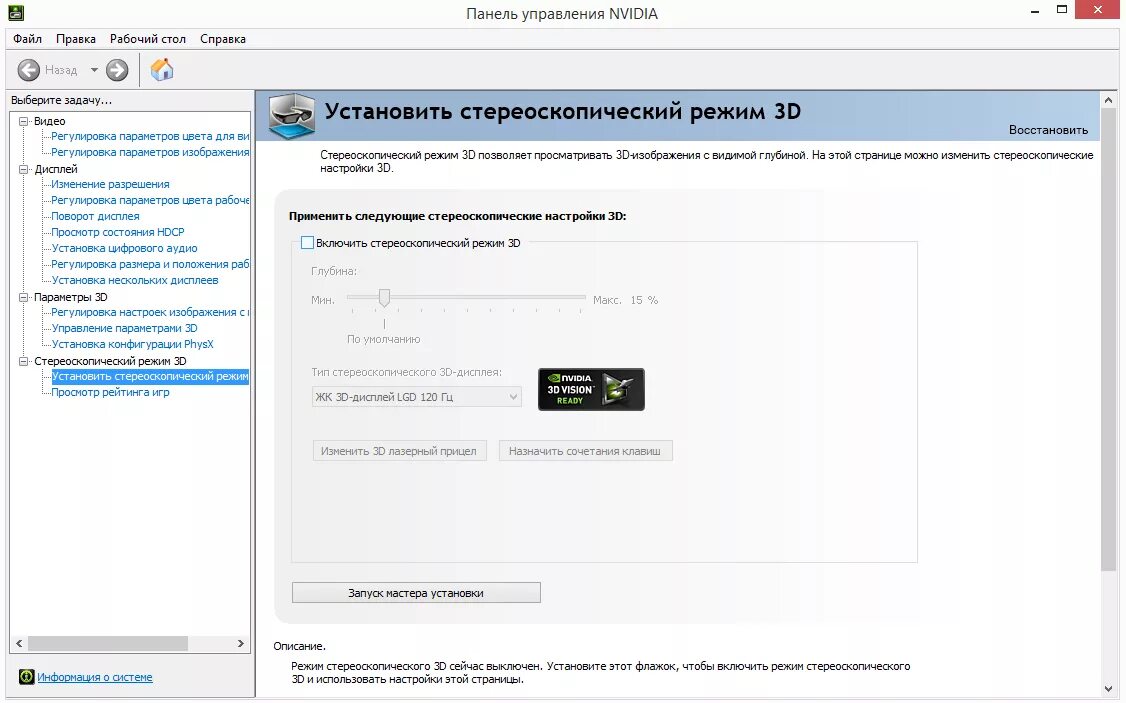The height and width of the screenshot is (703, 1126).
Task: Click the Forward arrow icon
Action: (117, 70)
